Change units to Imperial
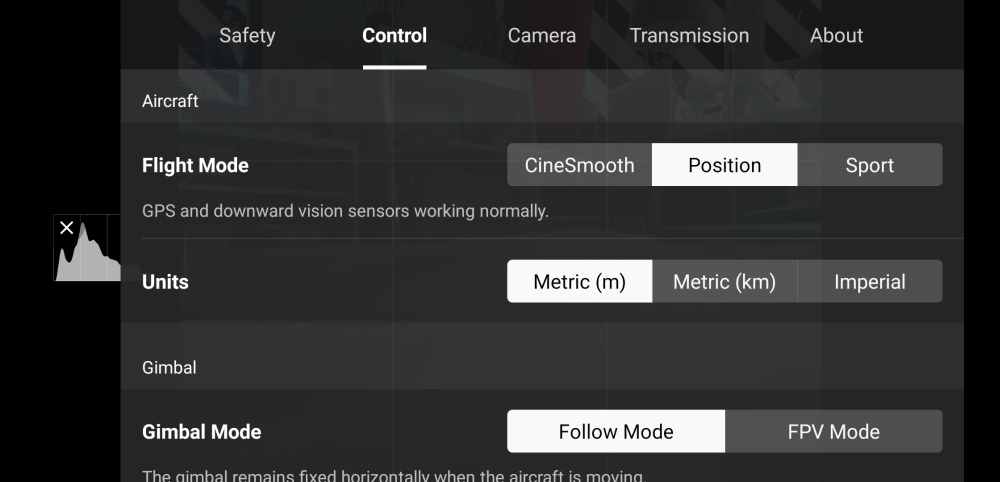 870,282
